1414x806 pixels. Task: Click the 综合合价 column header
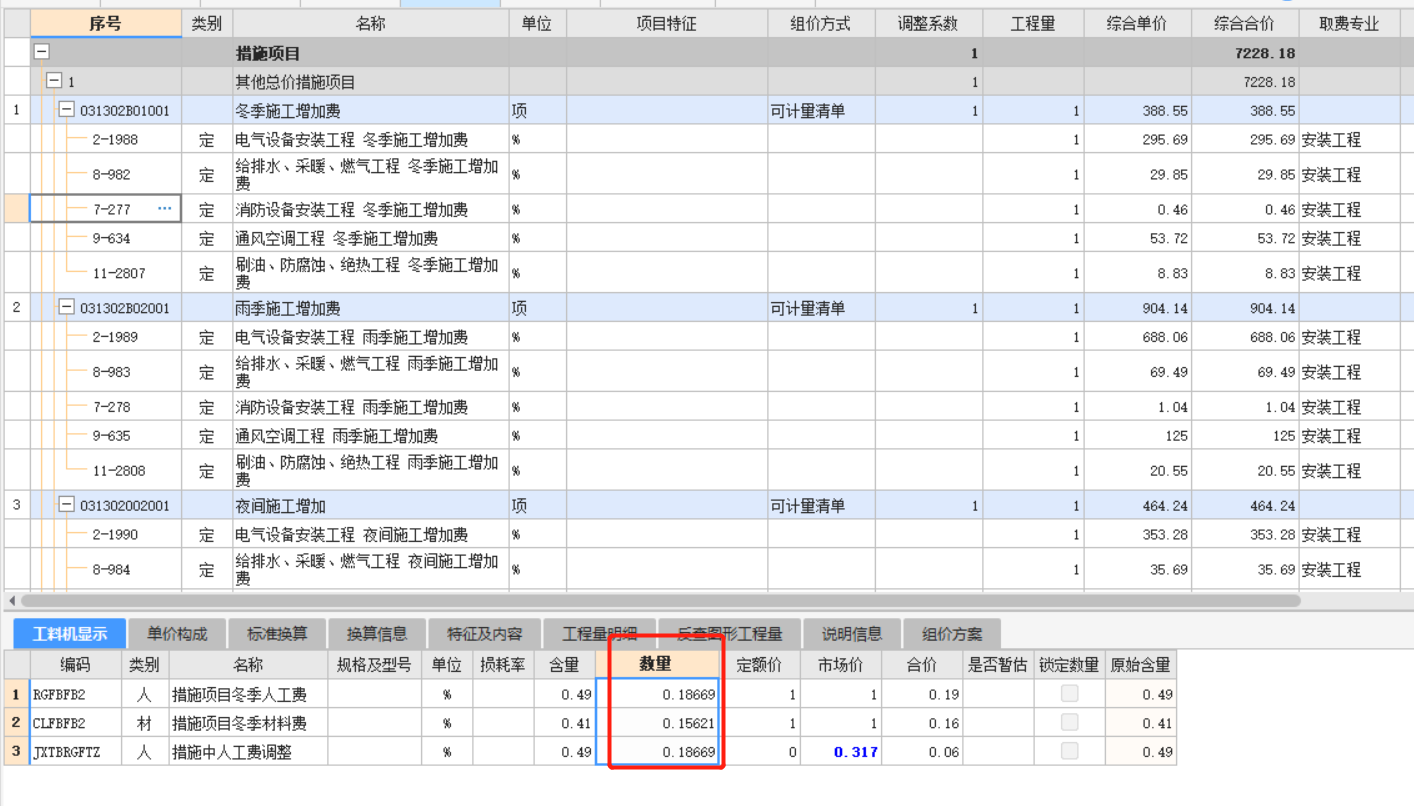(1245, 23)
